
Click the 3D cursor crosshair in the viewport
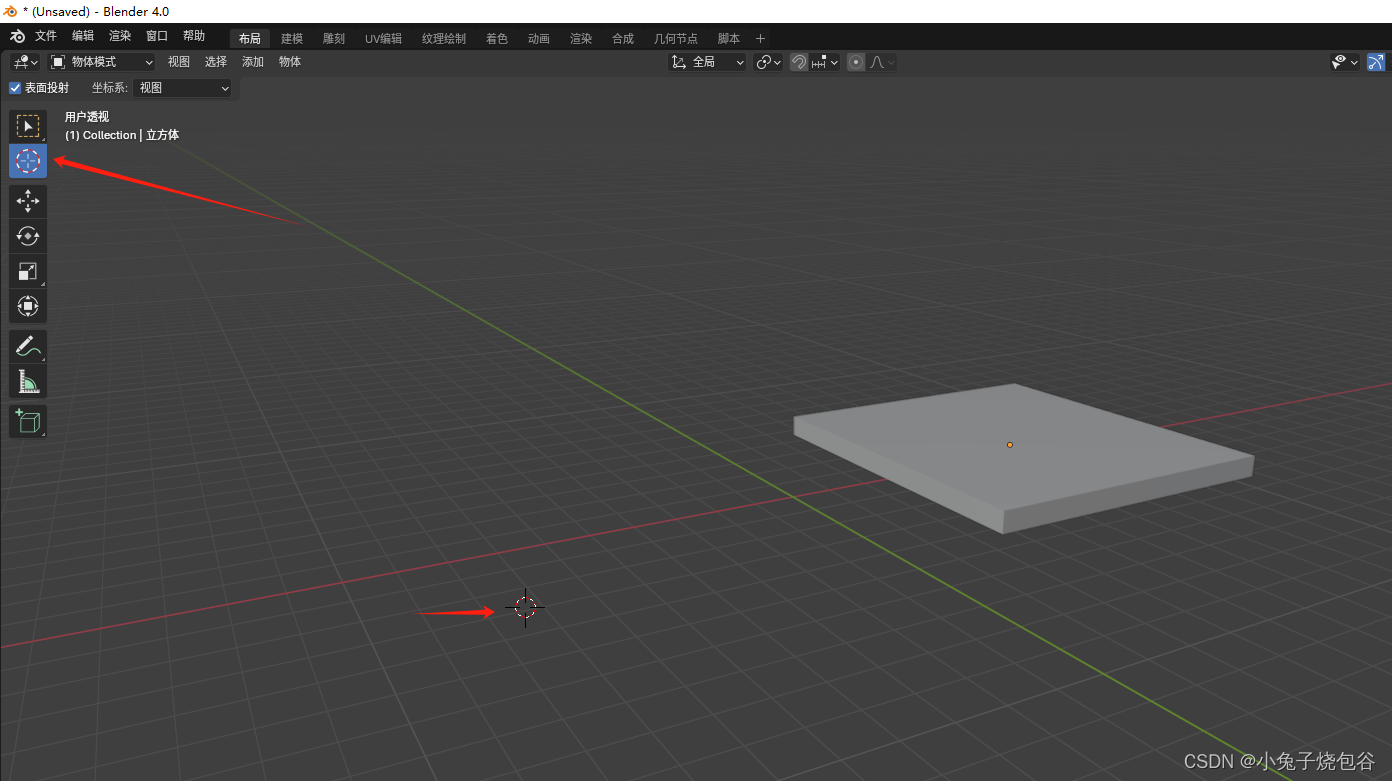pyautogui.click(x=525, y=607)
